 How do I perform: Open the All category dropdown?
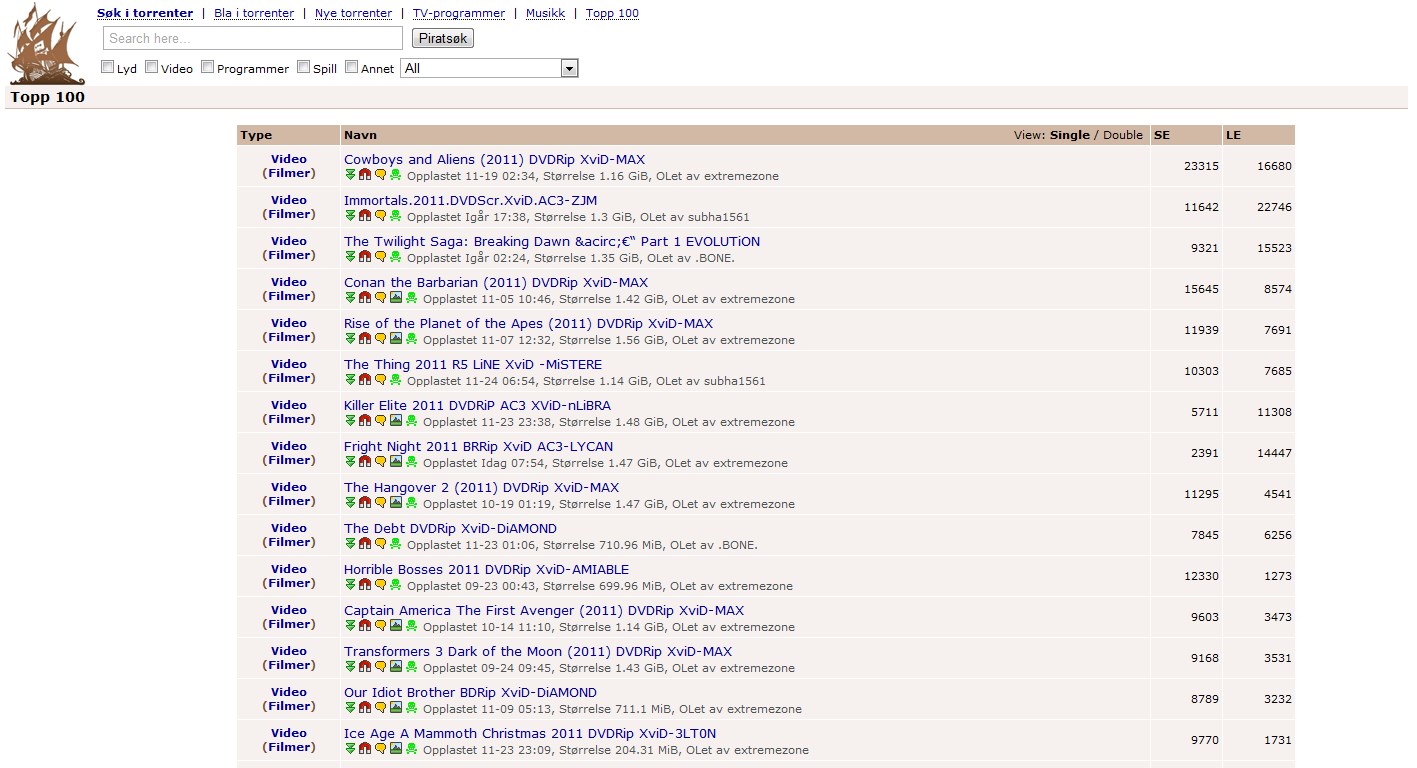(x=489, y=68)
